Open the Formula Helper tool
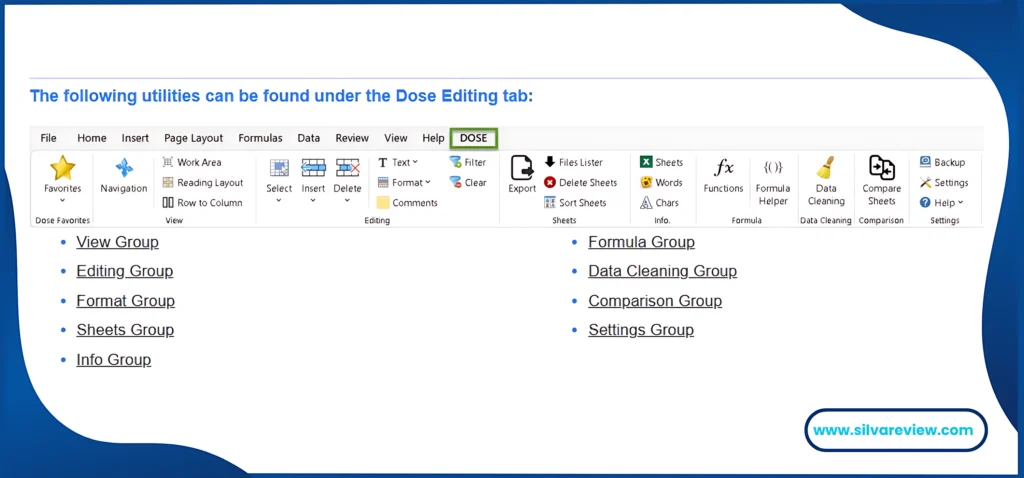 773,182
